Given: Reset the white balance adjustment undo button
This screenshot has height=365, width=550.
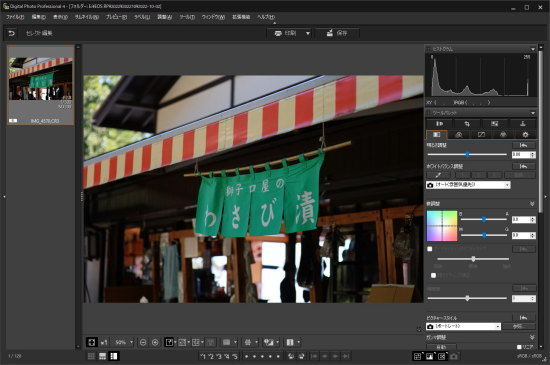Looking at the screenshot, I should click(524, 166).
